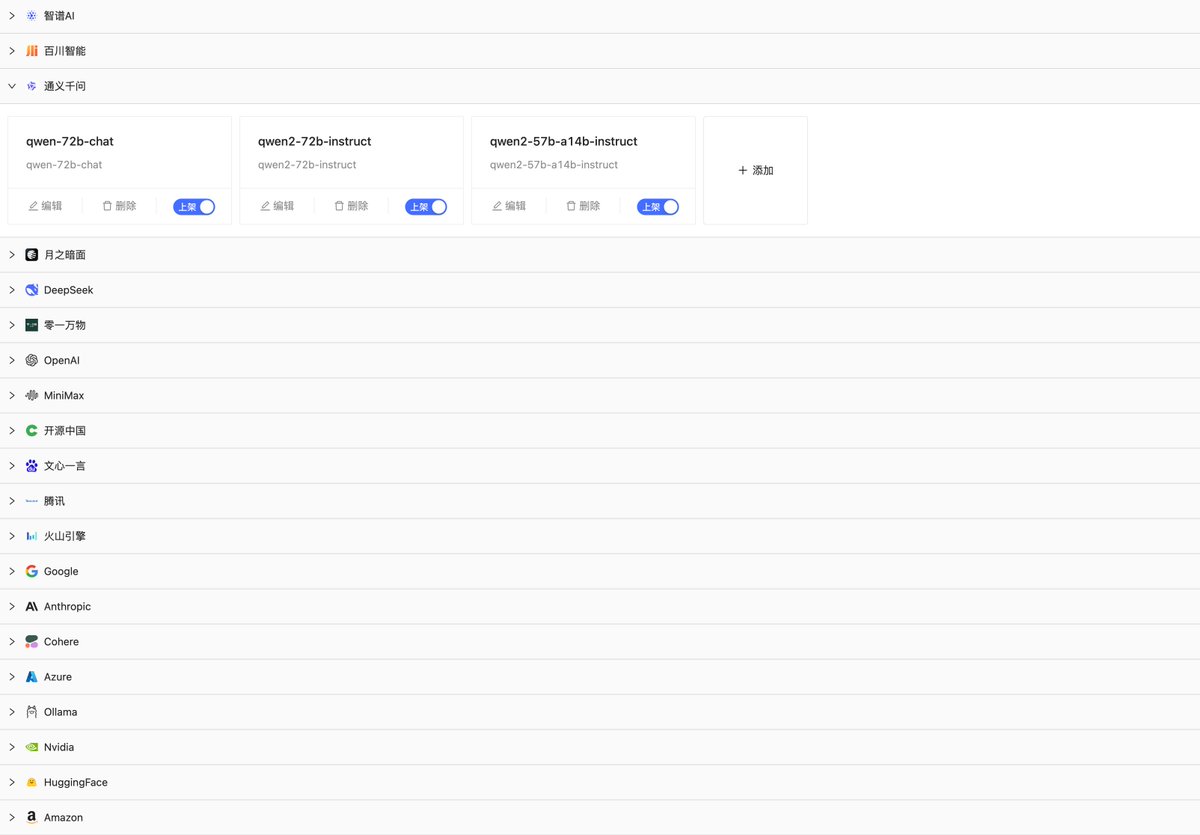The width and height of the screenshot is (1200, 835).
Task: Expand the Anthropic section chevron
Action: click(x=12, y=607)
